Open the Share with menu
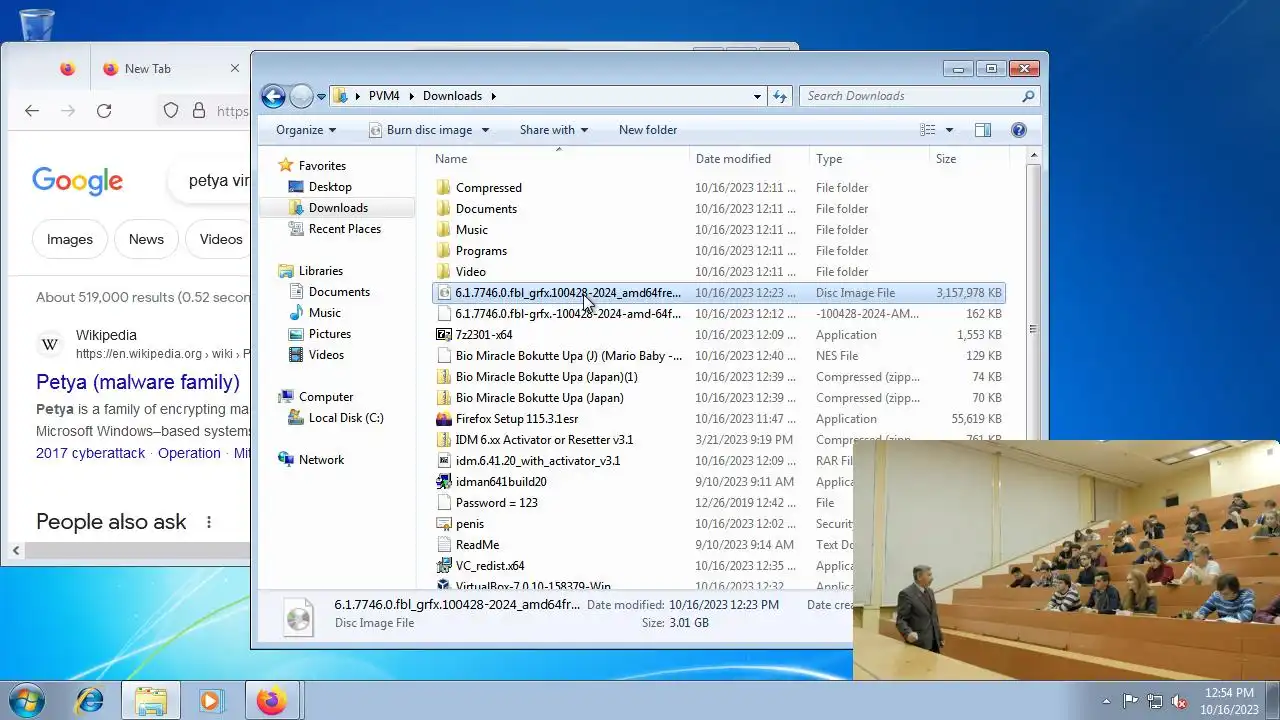1280x720 pixels. pyautogui.click(x=554, y=130)
